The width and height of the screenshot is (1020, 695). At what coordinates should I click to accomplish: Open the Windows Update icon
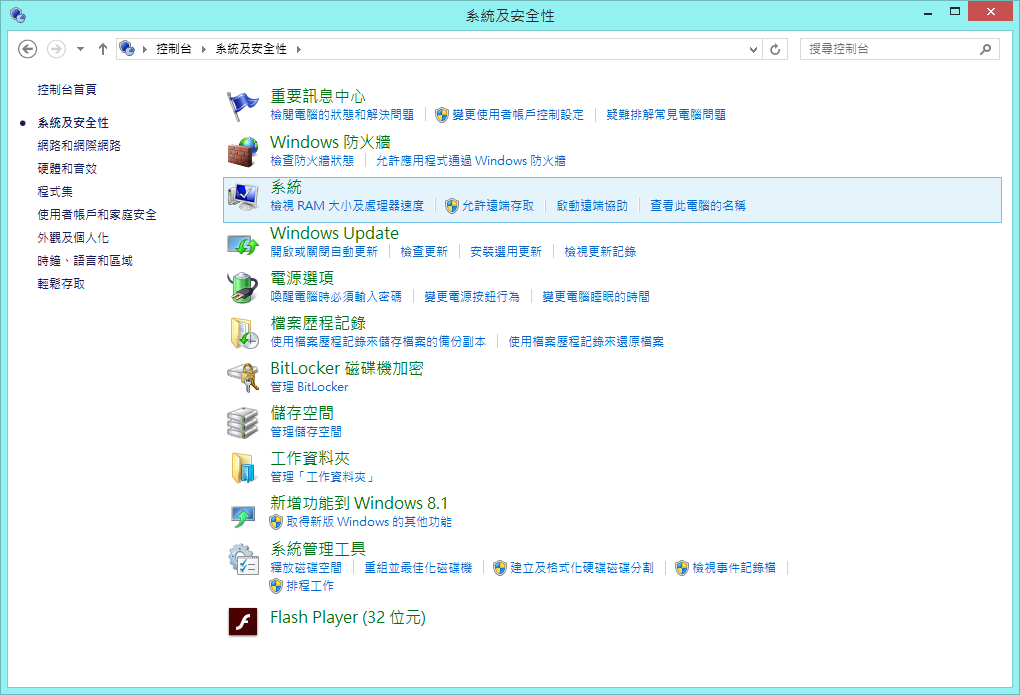243,245
